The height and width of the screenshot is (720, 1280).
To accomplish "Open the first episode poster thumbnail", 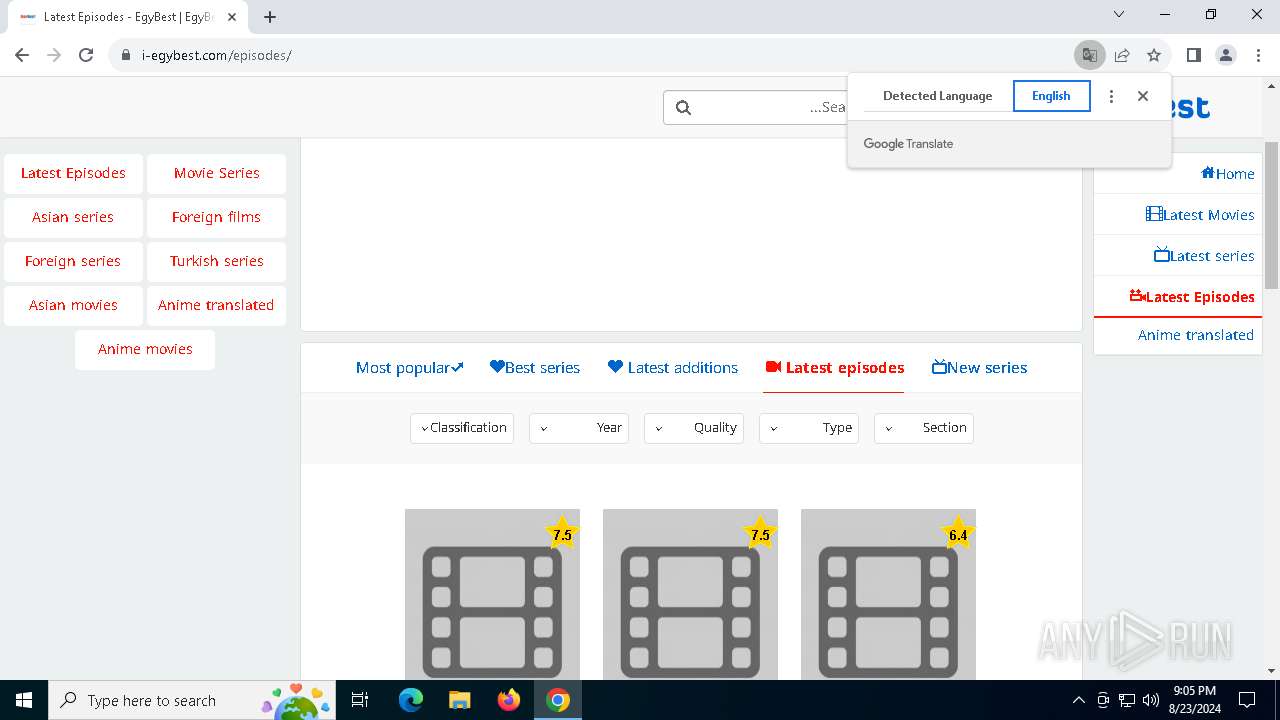I will tap(492, 595).
